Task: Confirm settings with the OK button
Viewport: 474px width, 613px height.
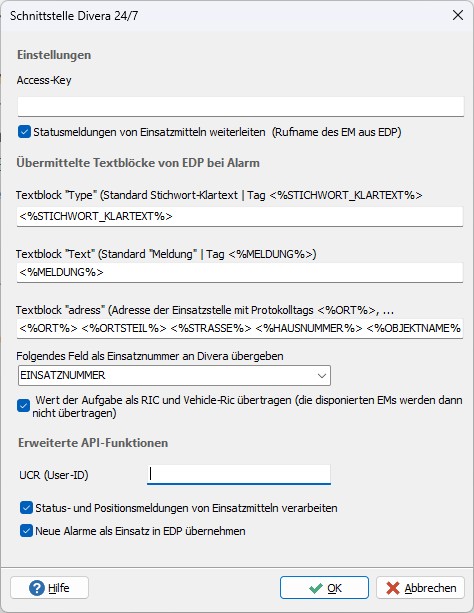Action: coord(324,588)
